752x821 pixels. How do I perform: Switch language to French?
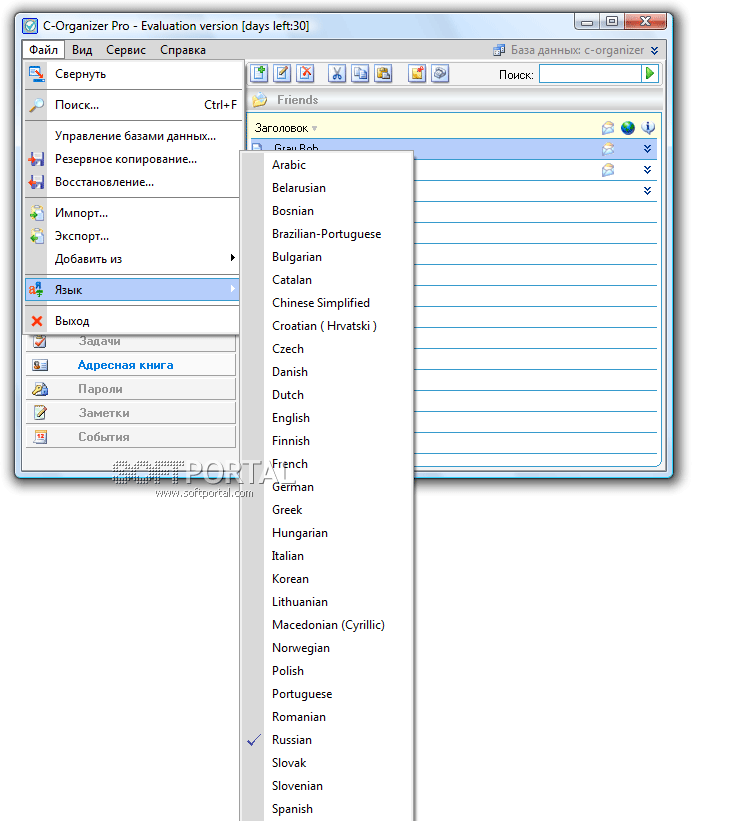click(x=327, y=464)
